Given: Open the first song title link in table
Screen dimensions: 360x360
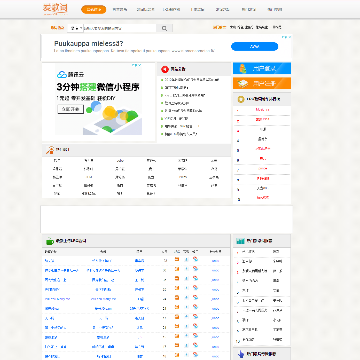Looking at the screenshot, I should pyautogui.click(x=49, y=261).
